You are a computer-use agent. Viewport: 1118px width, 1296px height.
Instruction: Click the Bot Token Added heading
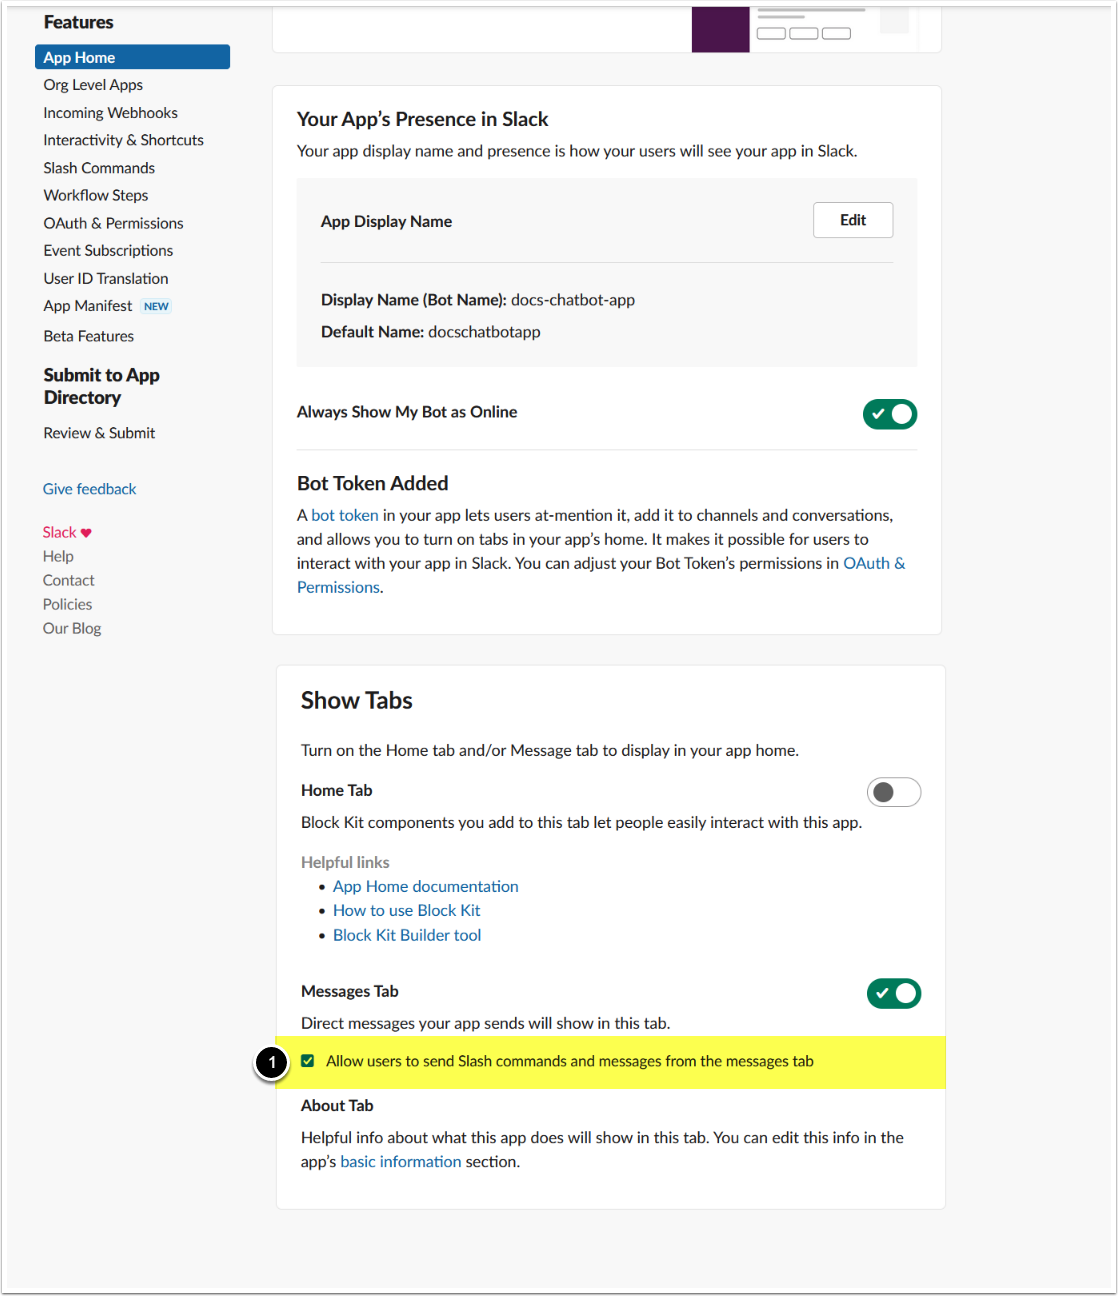coord(373,483)
